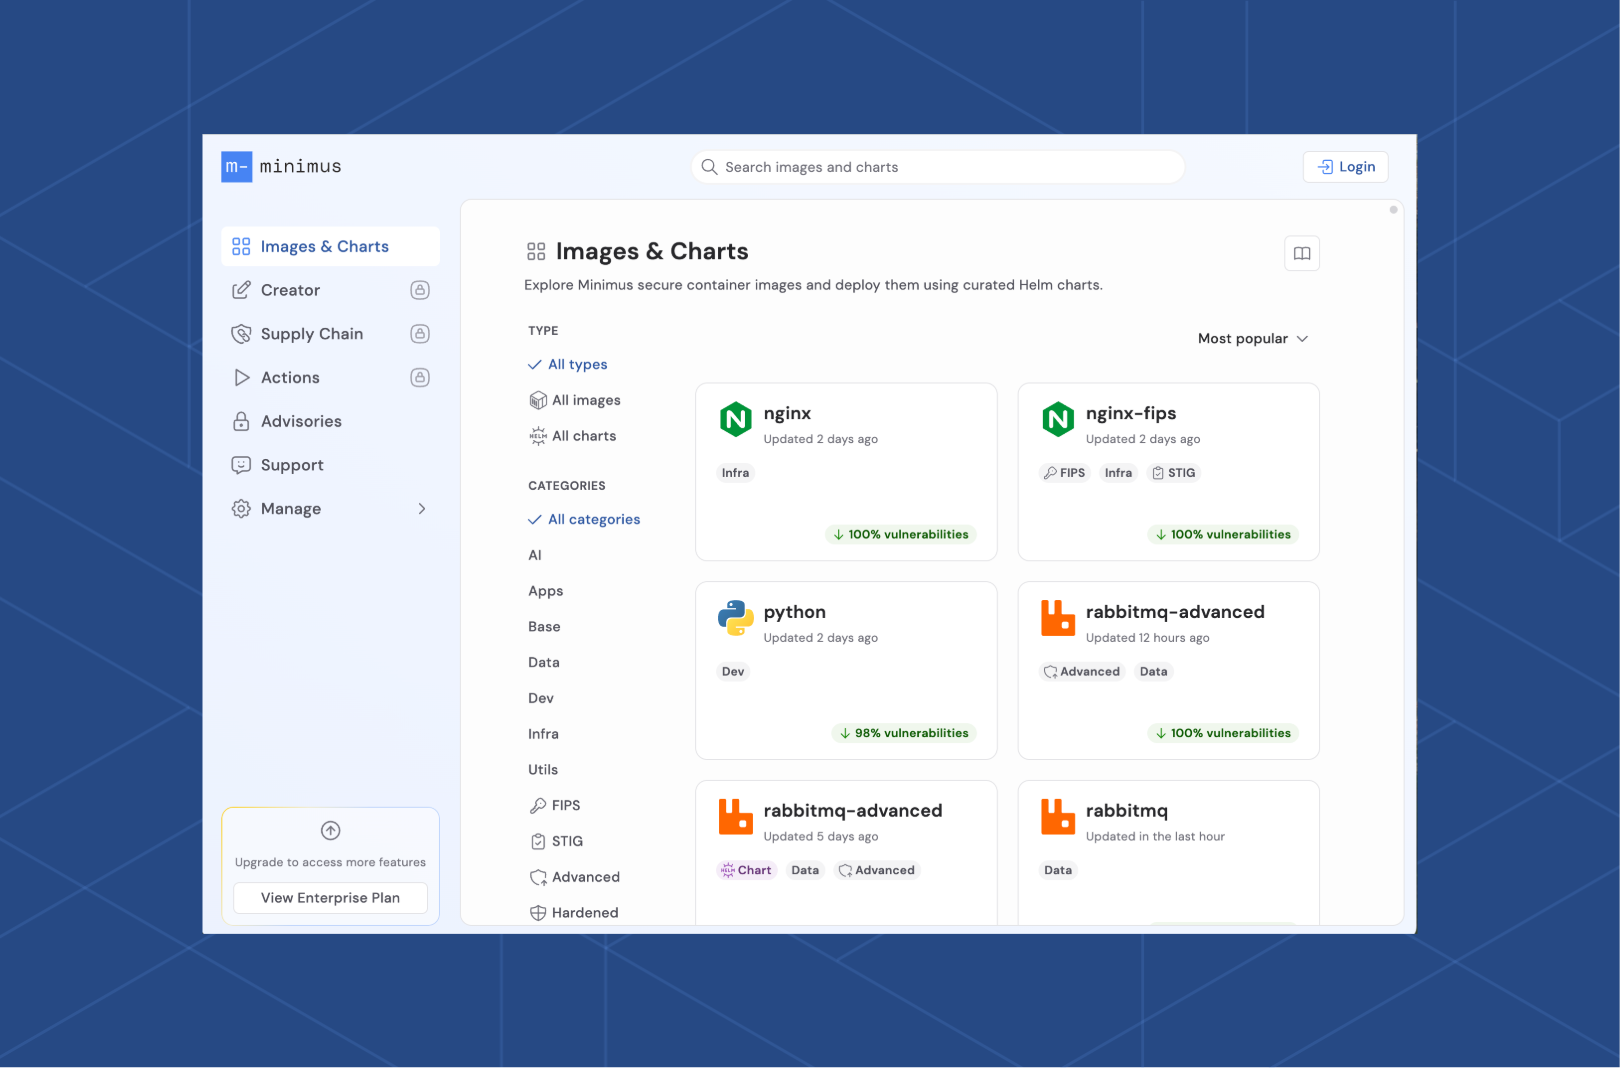Open the Advisories sidebar item
The image size is (1620, 1068).
click(x=330, y=421)
